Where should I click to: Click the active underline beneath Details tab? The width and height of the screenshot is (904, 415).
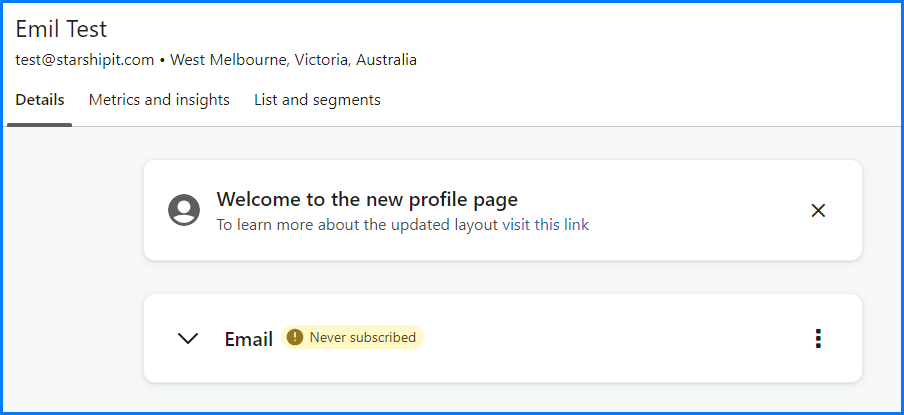tap(40, 125)
